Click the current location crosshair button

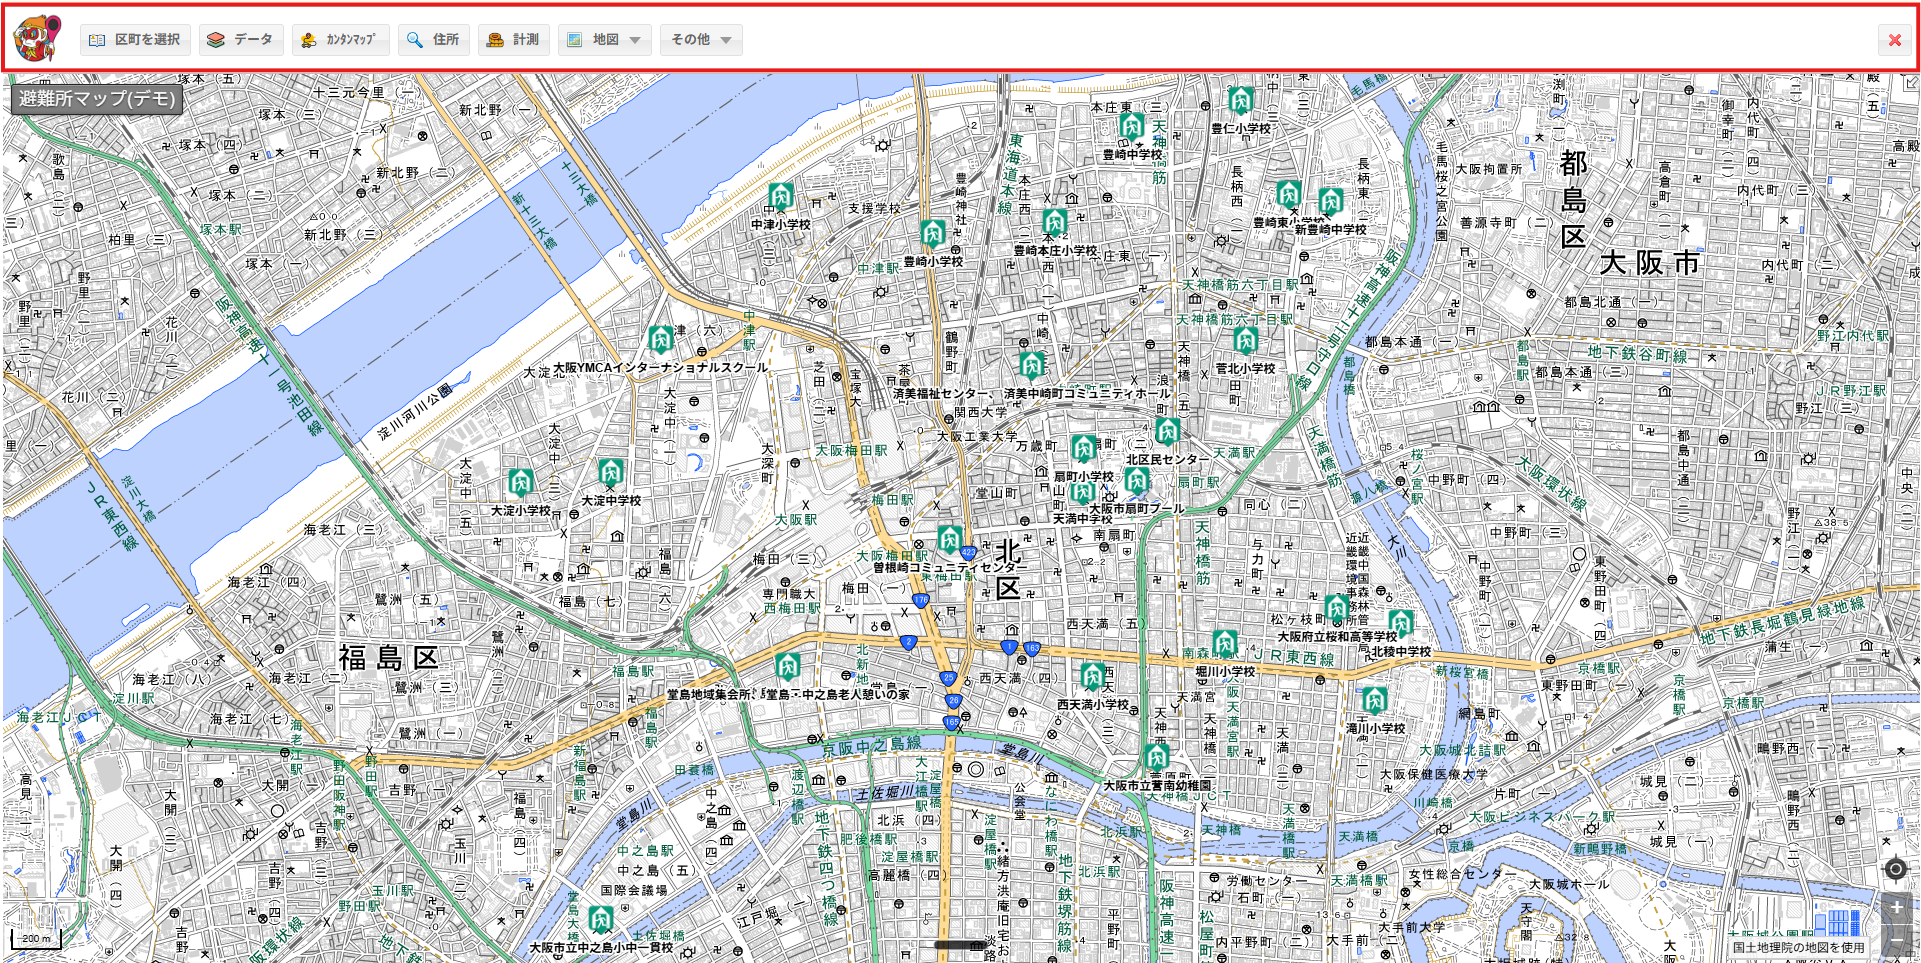(x=1895, y=869)
